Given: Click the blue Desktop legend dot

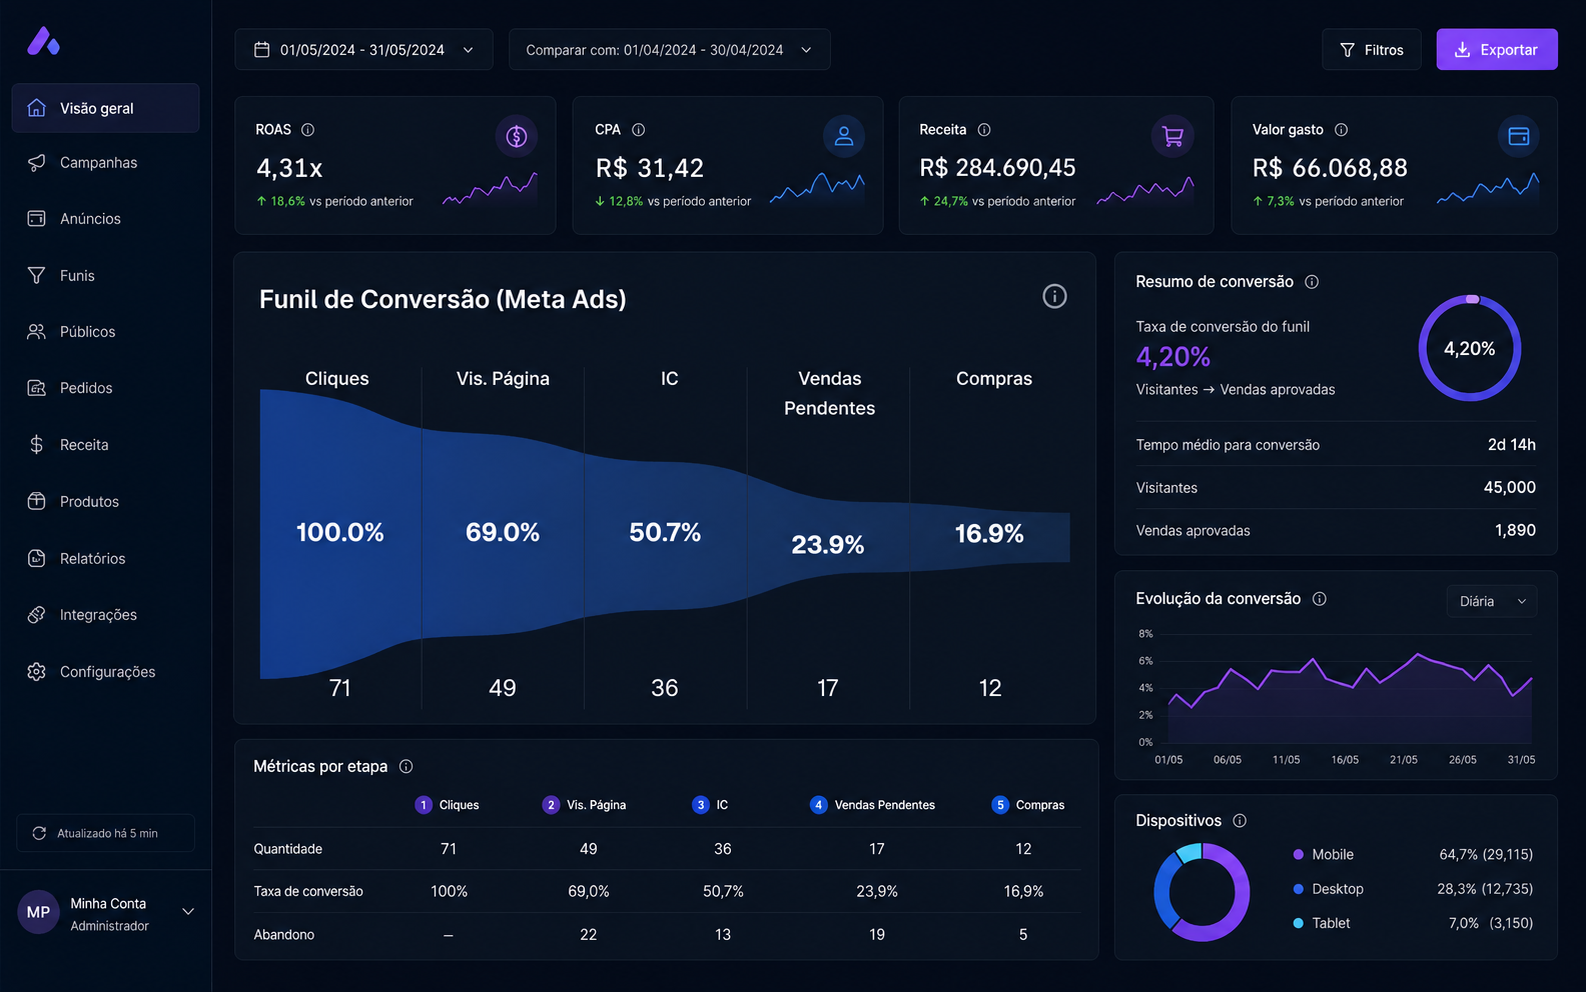Looking at the screenshot, I should click(1298, 889).
